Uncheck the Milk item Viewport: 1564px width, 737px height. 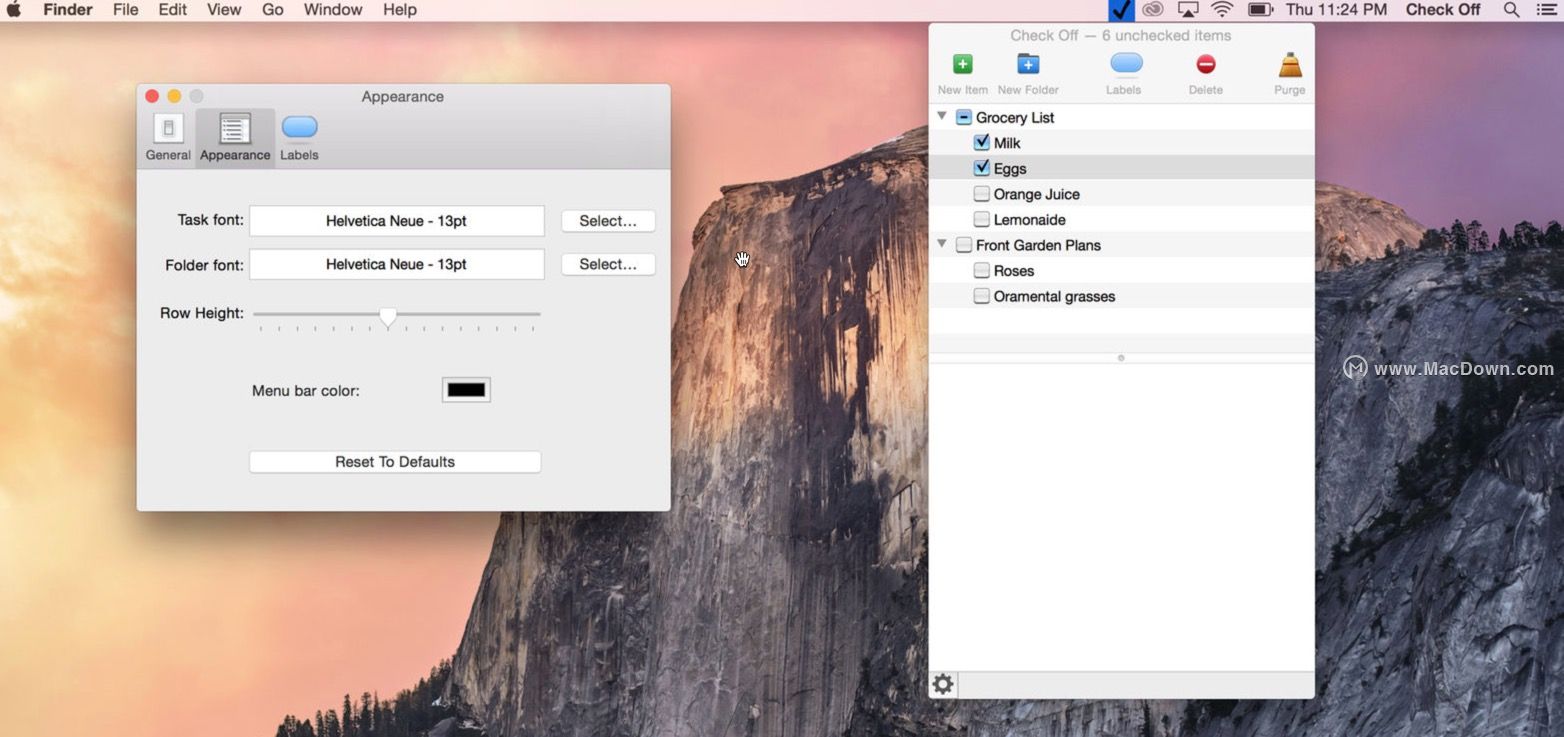[982, 143]
